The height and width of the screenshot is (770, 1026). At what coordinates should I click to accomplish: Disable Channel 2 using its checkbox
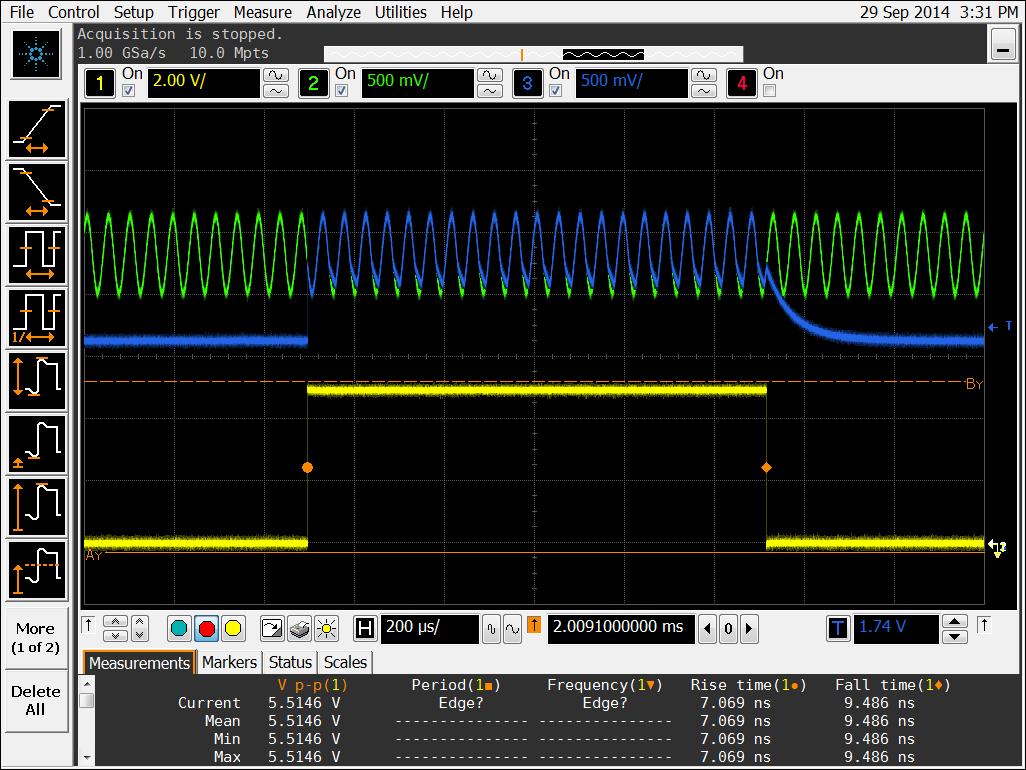[342, 91]
